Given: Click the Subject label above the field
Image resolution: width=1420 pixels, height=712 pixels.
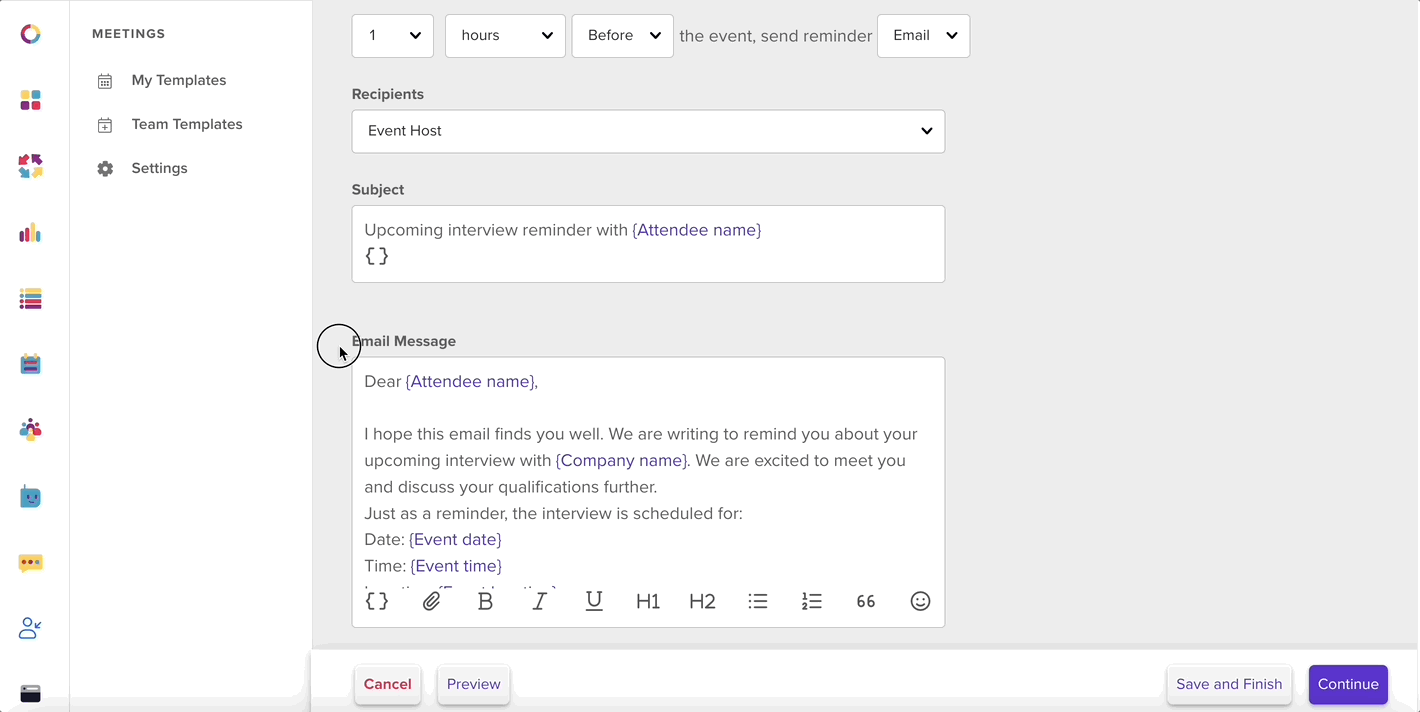Looking at the screenshot, I should coord(378,190).
